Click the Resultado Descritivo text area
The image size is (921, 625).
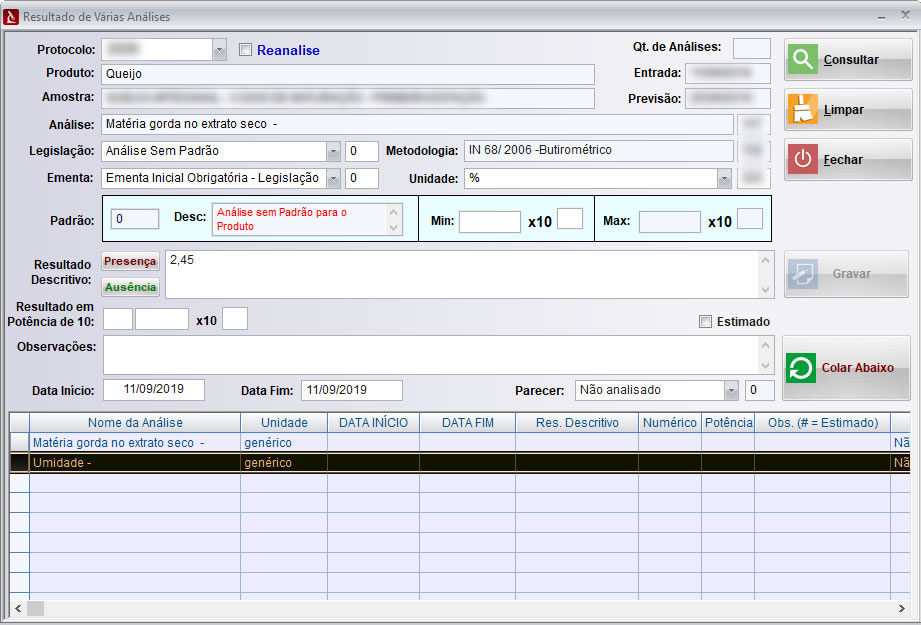coord(463,274)
